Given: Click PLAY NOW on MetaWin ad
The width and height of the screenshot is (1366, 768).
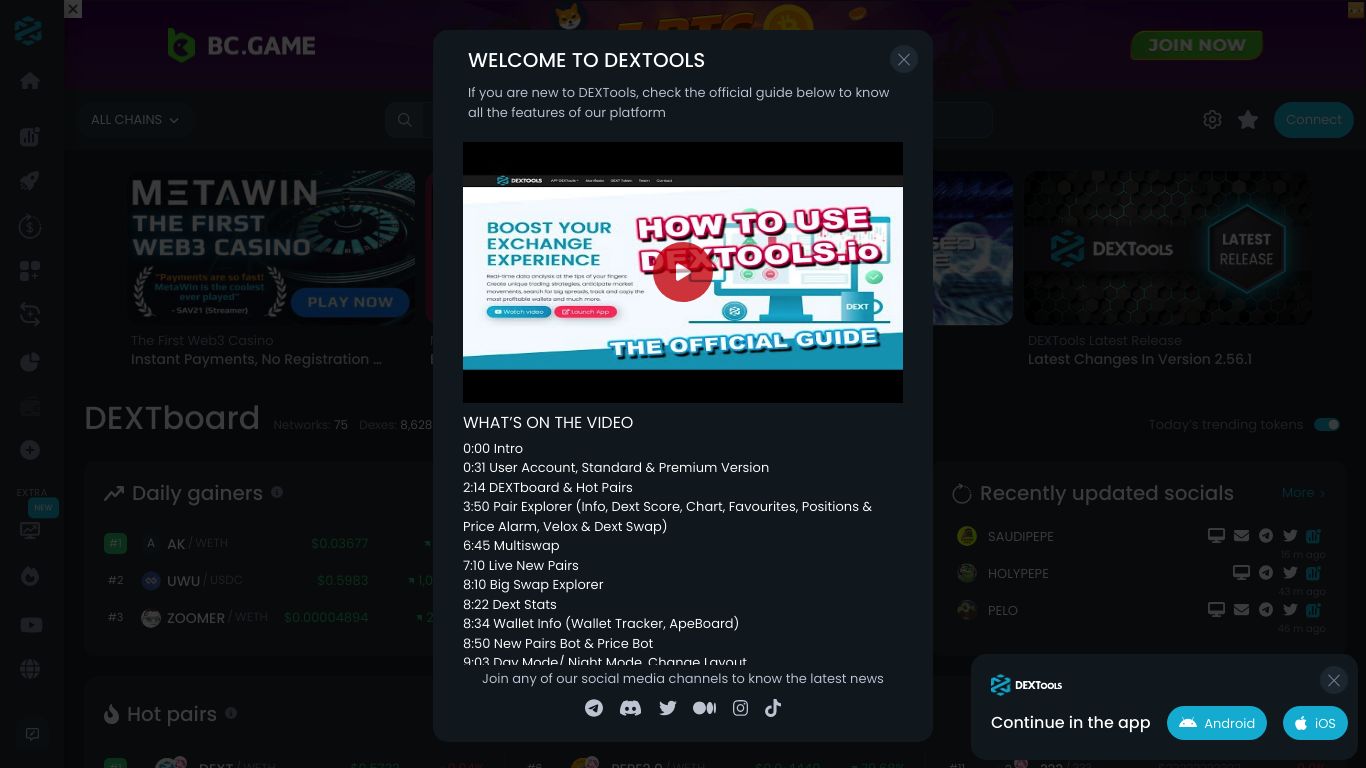Looking at the screenshot, I should pyautogui.click(x=350, y=302).
